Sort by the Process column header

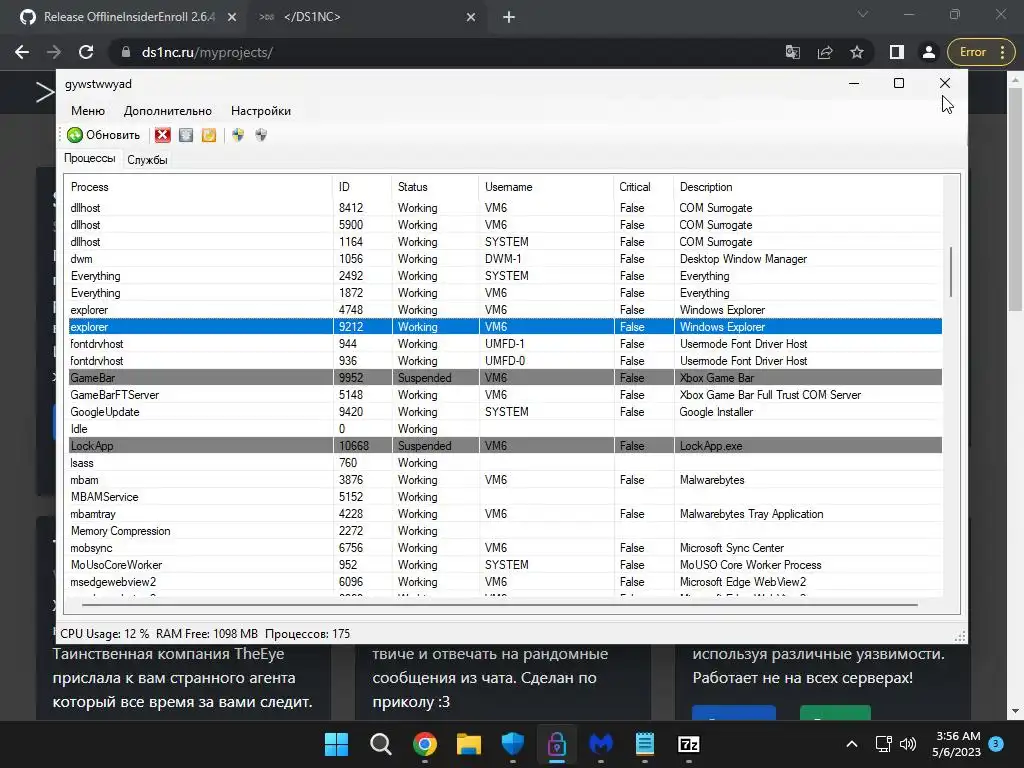tap(201, 187)
